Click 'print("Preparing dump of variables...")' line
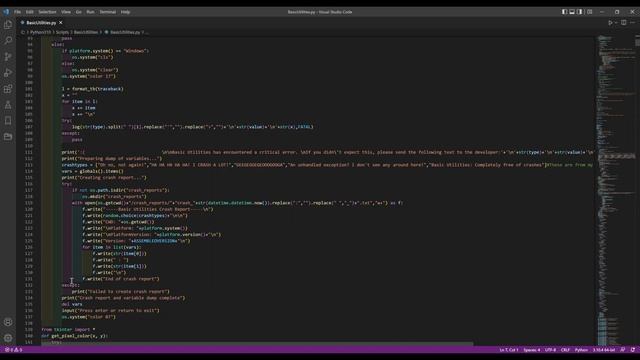640x360 pixels. click(112, 159)
